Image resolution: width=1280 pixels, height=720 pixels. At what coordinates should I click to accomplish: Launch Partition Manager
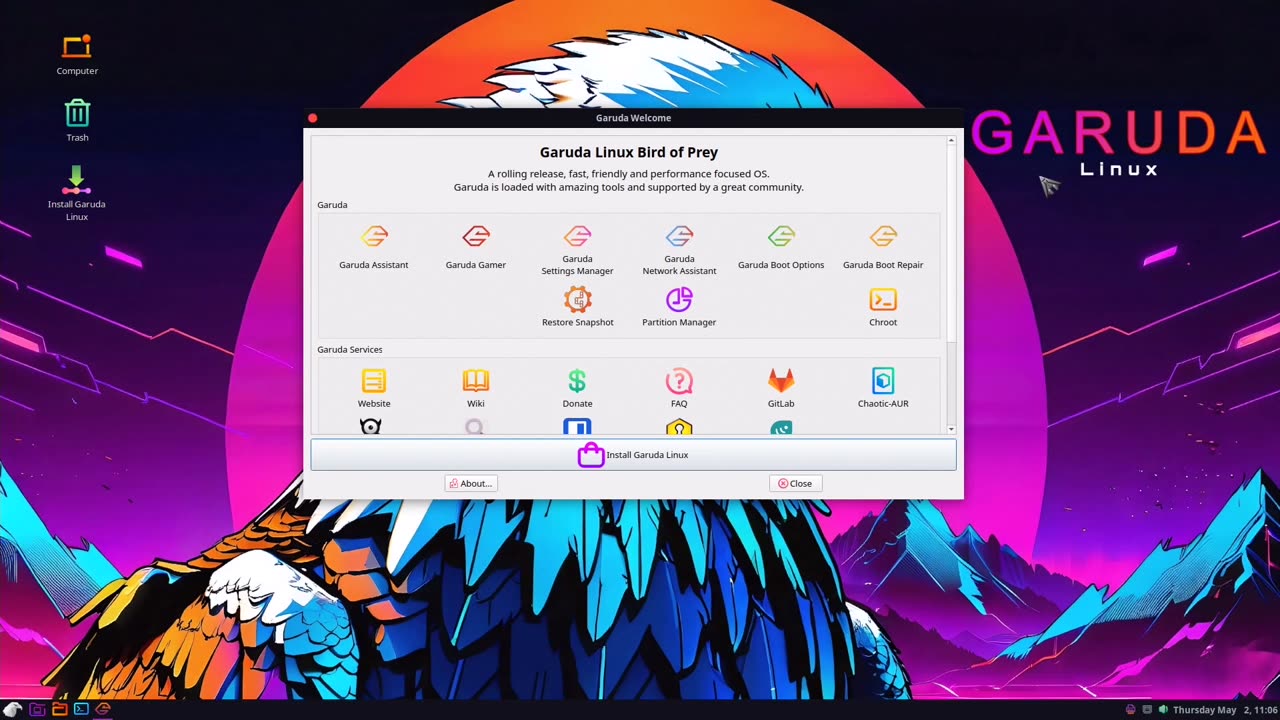(x=679, y=307)
